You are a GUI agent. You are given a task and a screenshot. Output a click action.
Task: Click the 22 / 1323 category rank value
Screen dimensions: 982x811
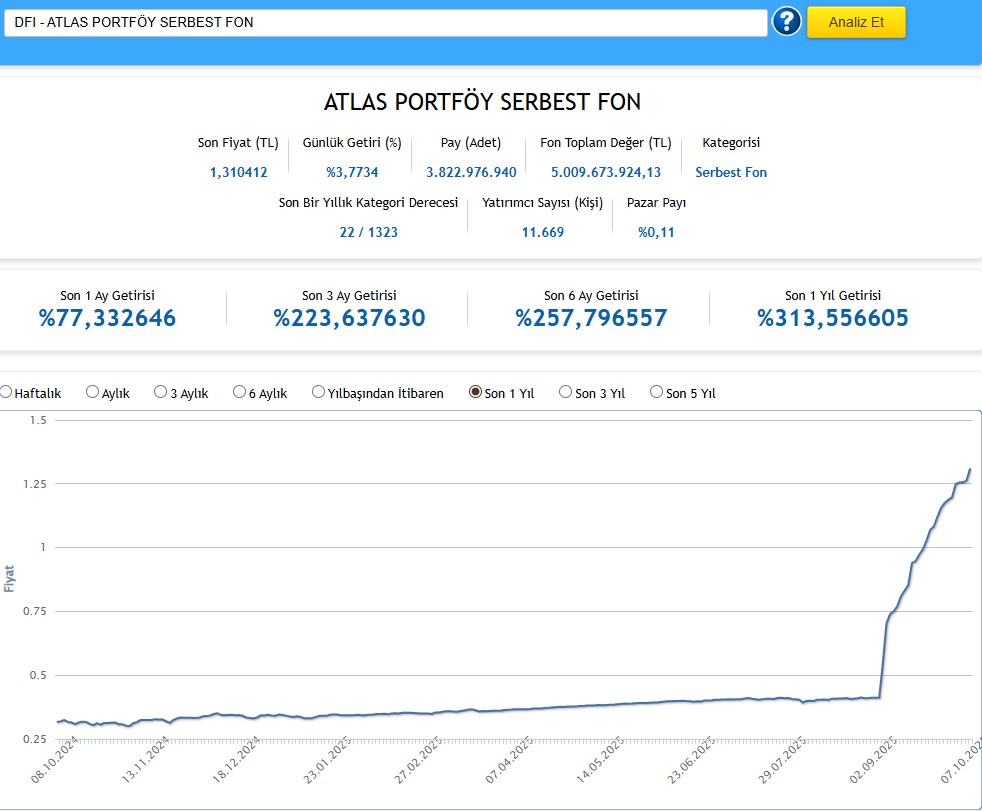(368, 232)
